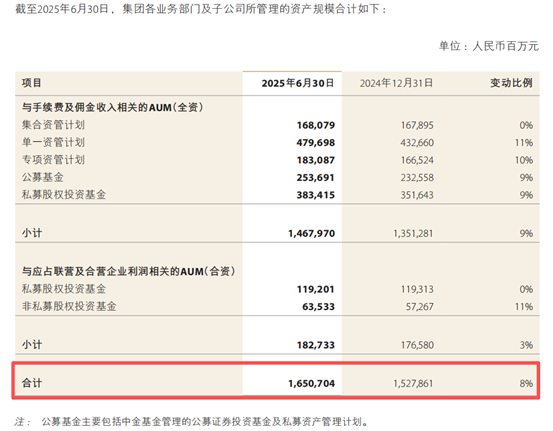Screen dimensions: 553x431
Task: Click the value 479,698 for 单一资管计划
Action: 316,142
